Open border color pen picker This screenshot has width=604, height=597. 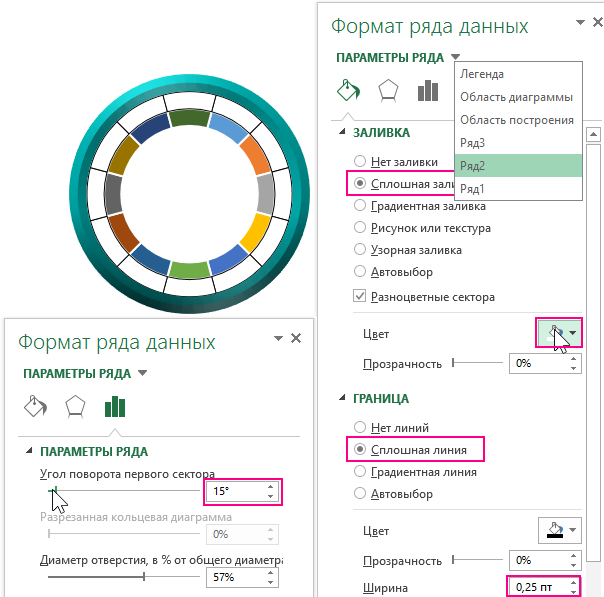pyautogui.click(x=558, y=531)
